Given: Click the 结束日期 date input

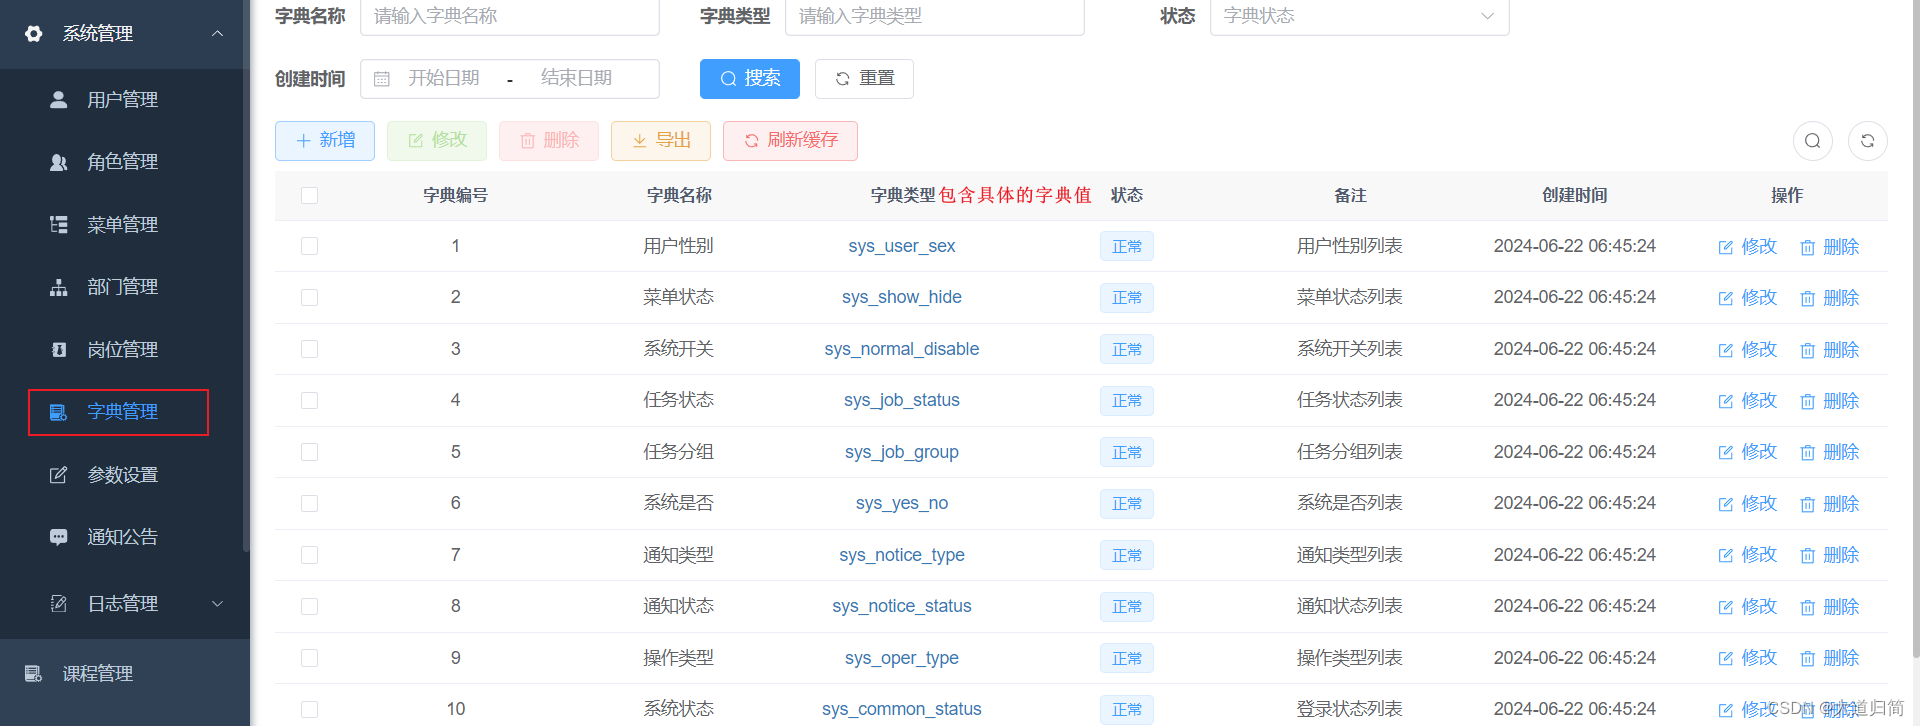Looking at the screenshot, I should pos(576,78).
